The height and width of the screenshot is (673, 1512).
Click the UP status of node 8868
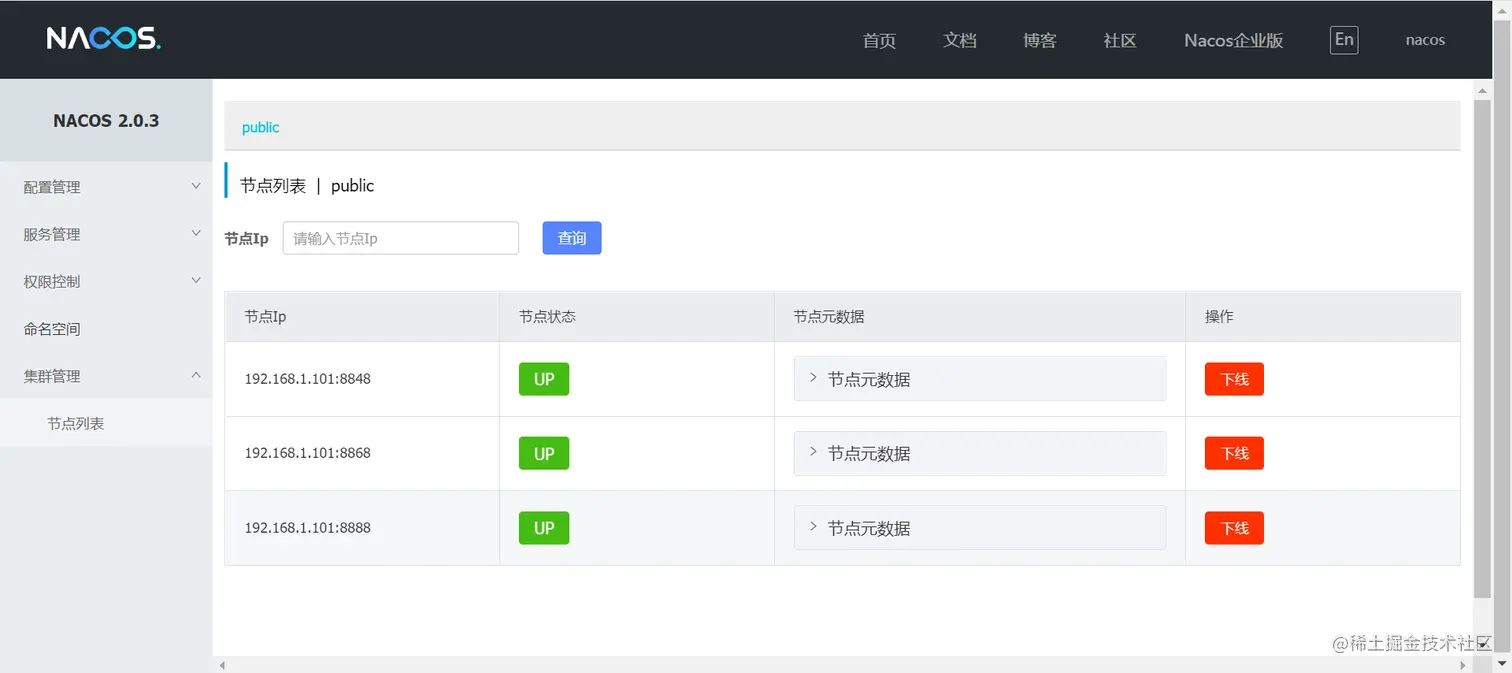click(x=544, y=453)
